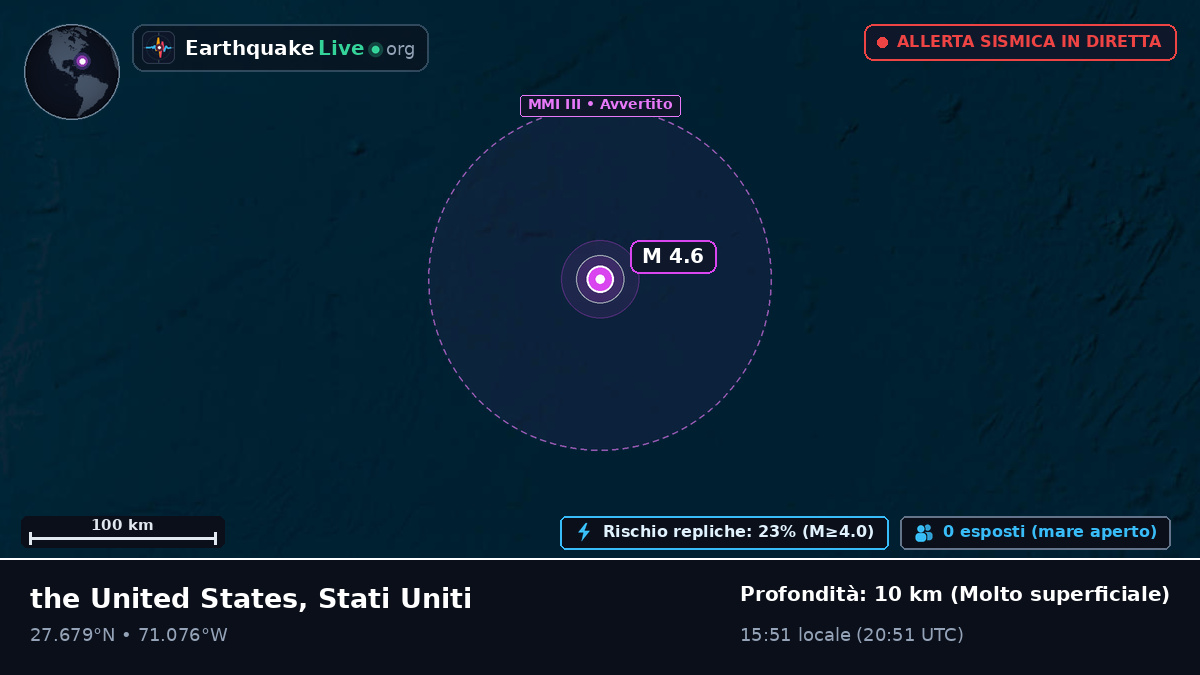Select the ALLERTA SISMICA IN DIRETTA banner

pyautogui.click(x=1020, y=42)
